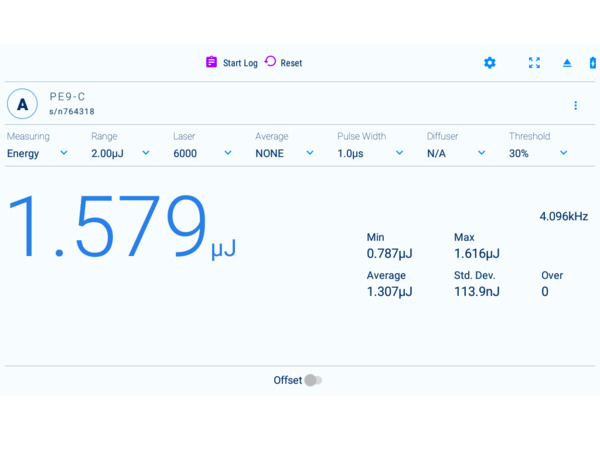Expand the Average NONE dropdown
This screenshot has width=600, height=450.
coord(284,153)
